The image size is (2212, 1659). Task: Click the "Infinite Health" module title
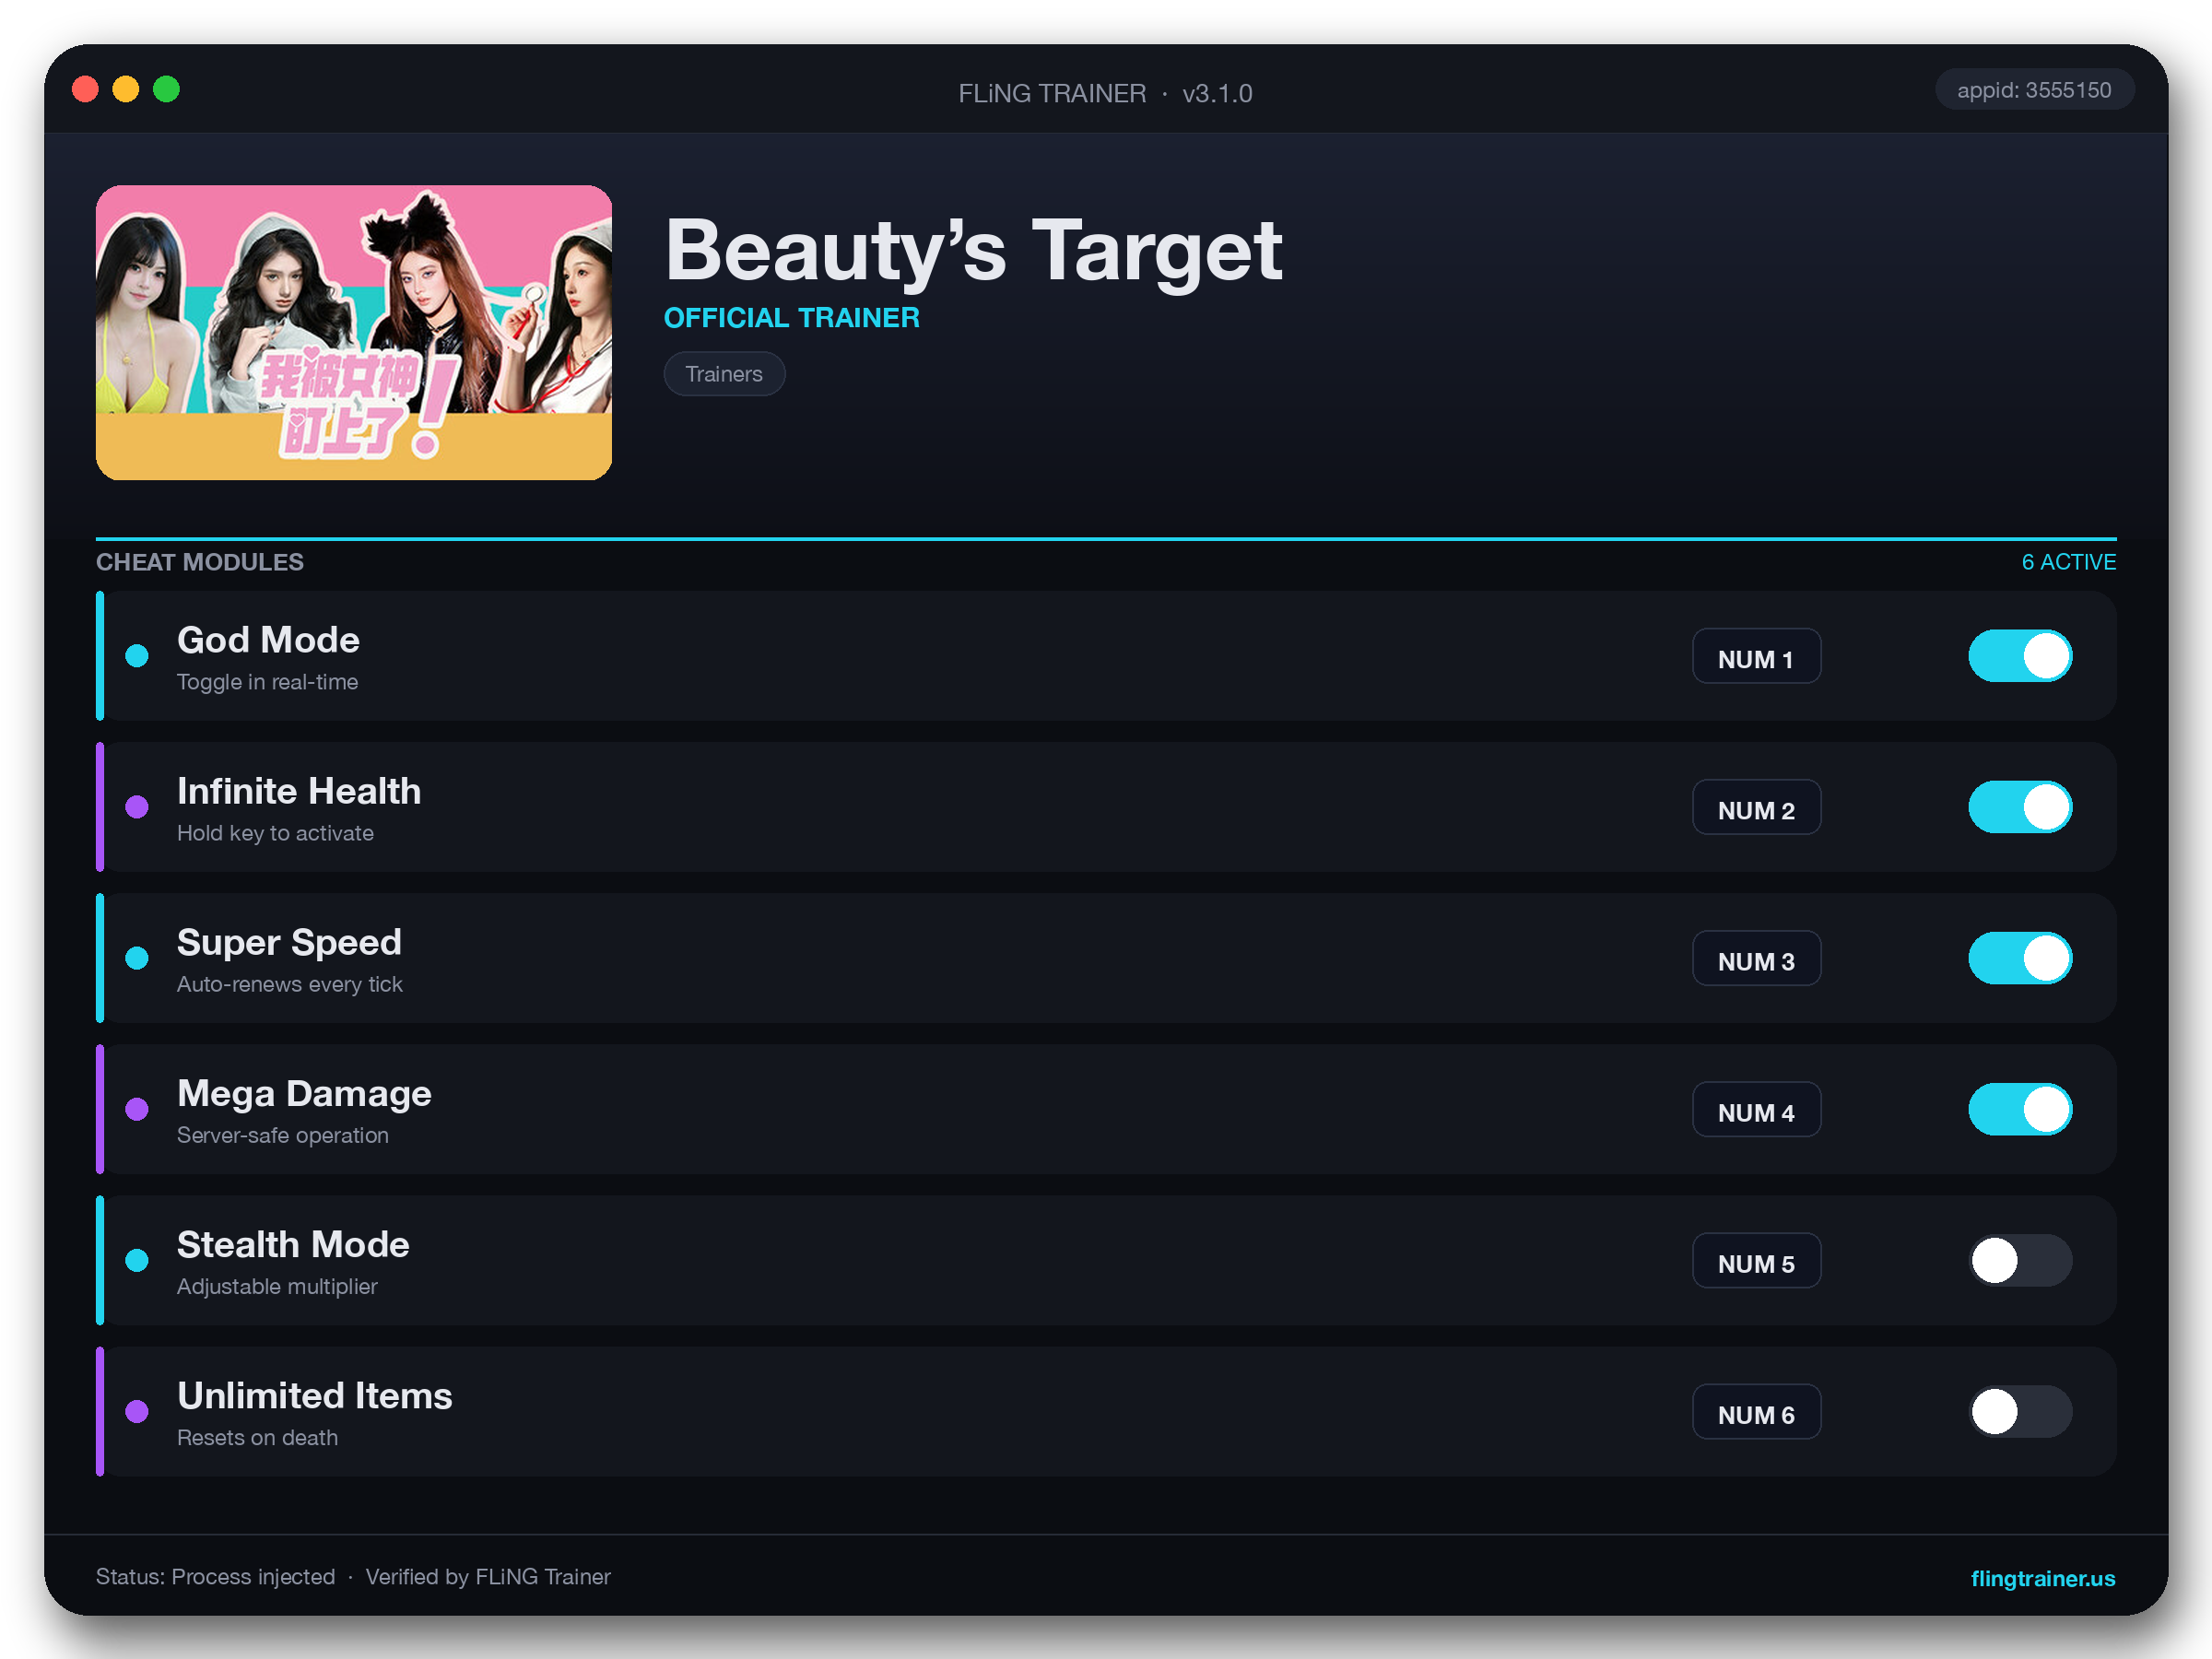coord(299,791)
